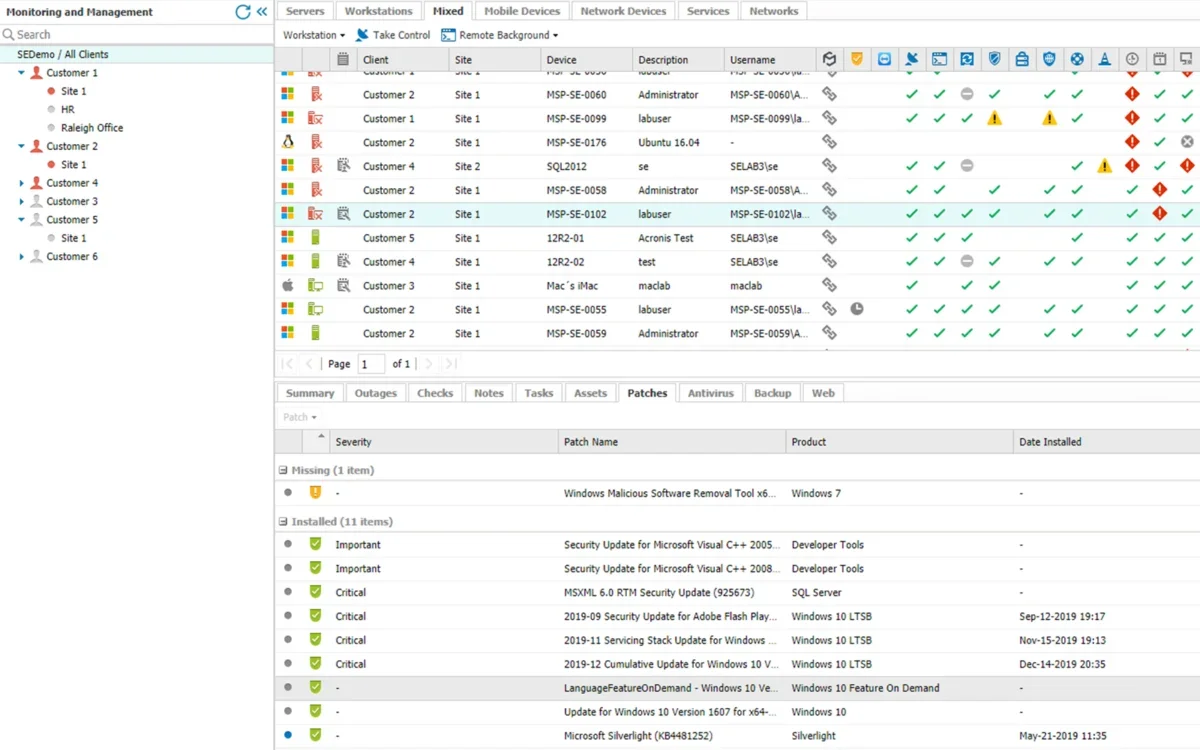Click the page number input box

tap(371, 364)
